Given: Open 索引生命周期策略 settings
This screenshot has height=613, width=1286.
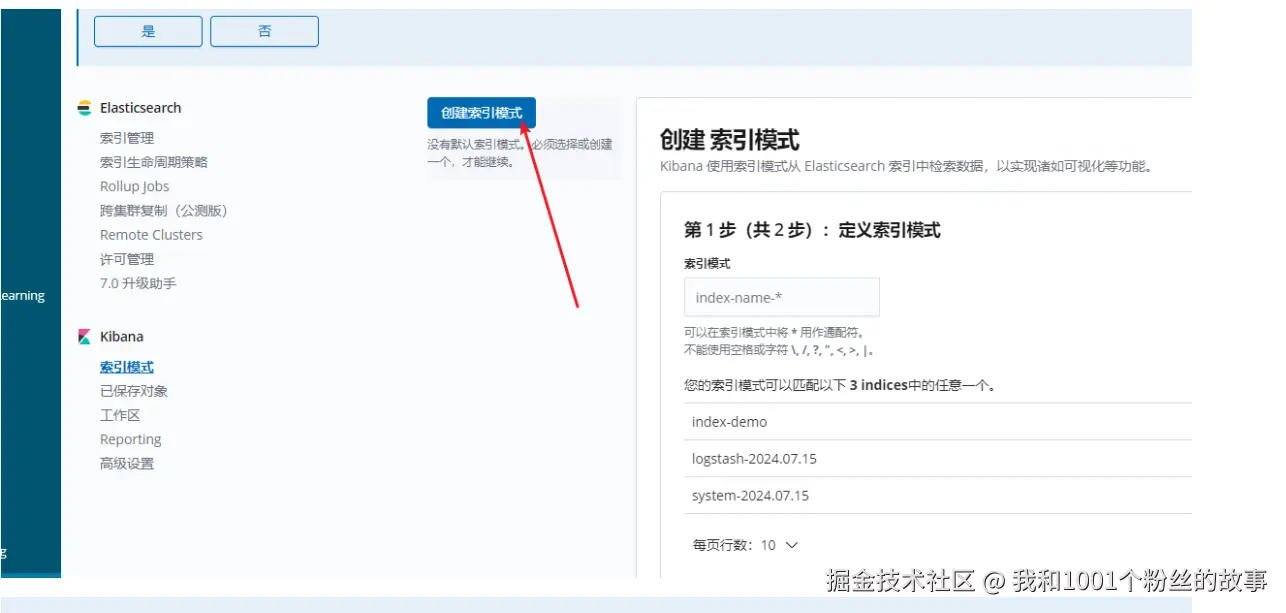Looking at the screenshot, I should [154, 162].
